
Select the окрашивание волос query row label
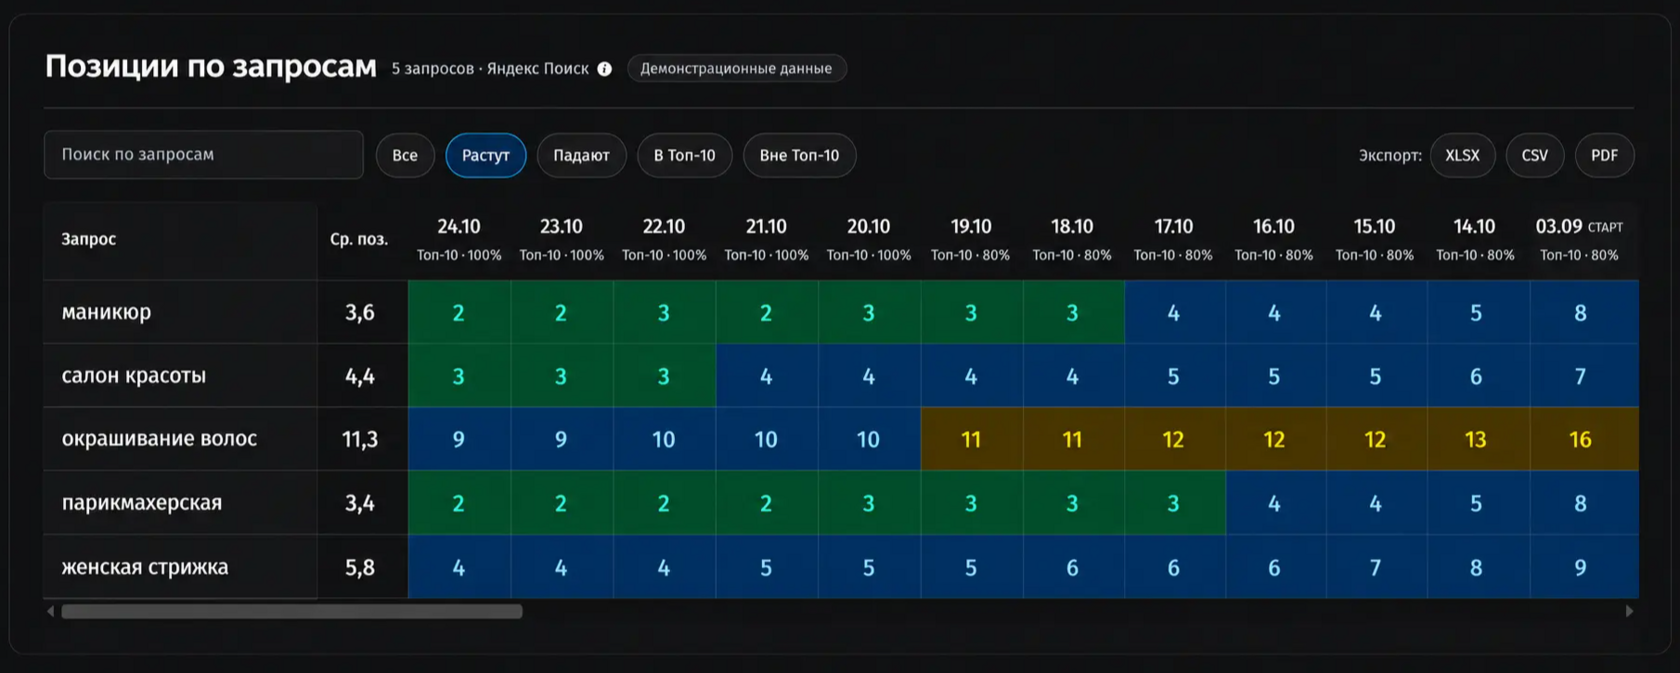[x=160, y=438]
